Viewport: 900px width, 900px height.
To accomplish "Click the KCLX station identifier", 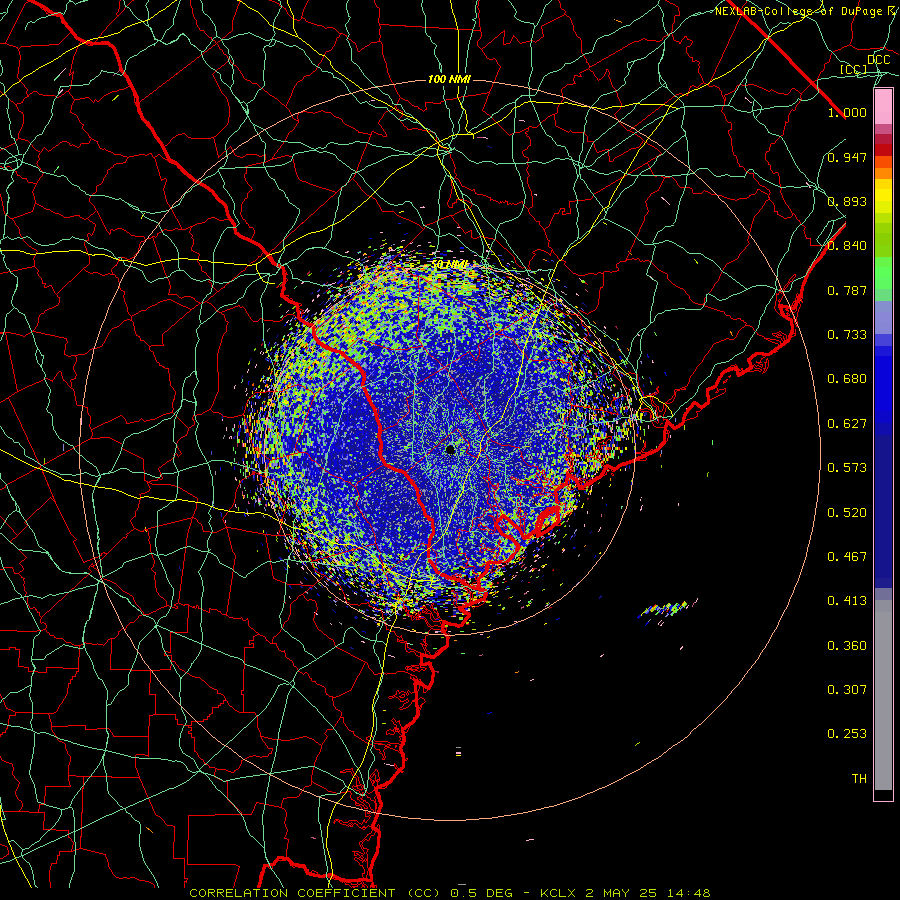I will (x=559, y=893).
